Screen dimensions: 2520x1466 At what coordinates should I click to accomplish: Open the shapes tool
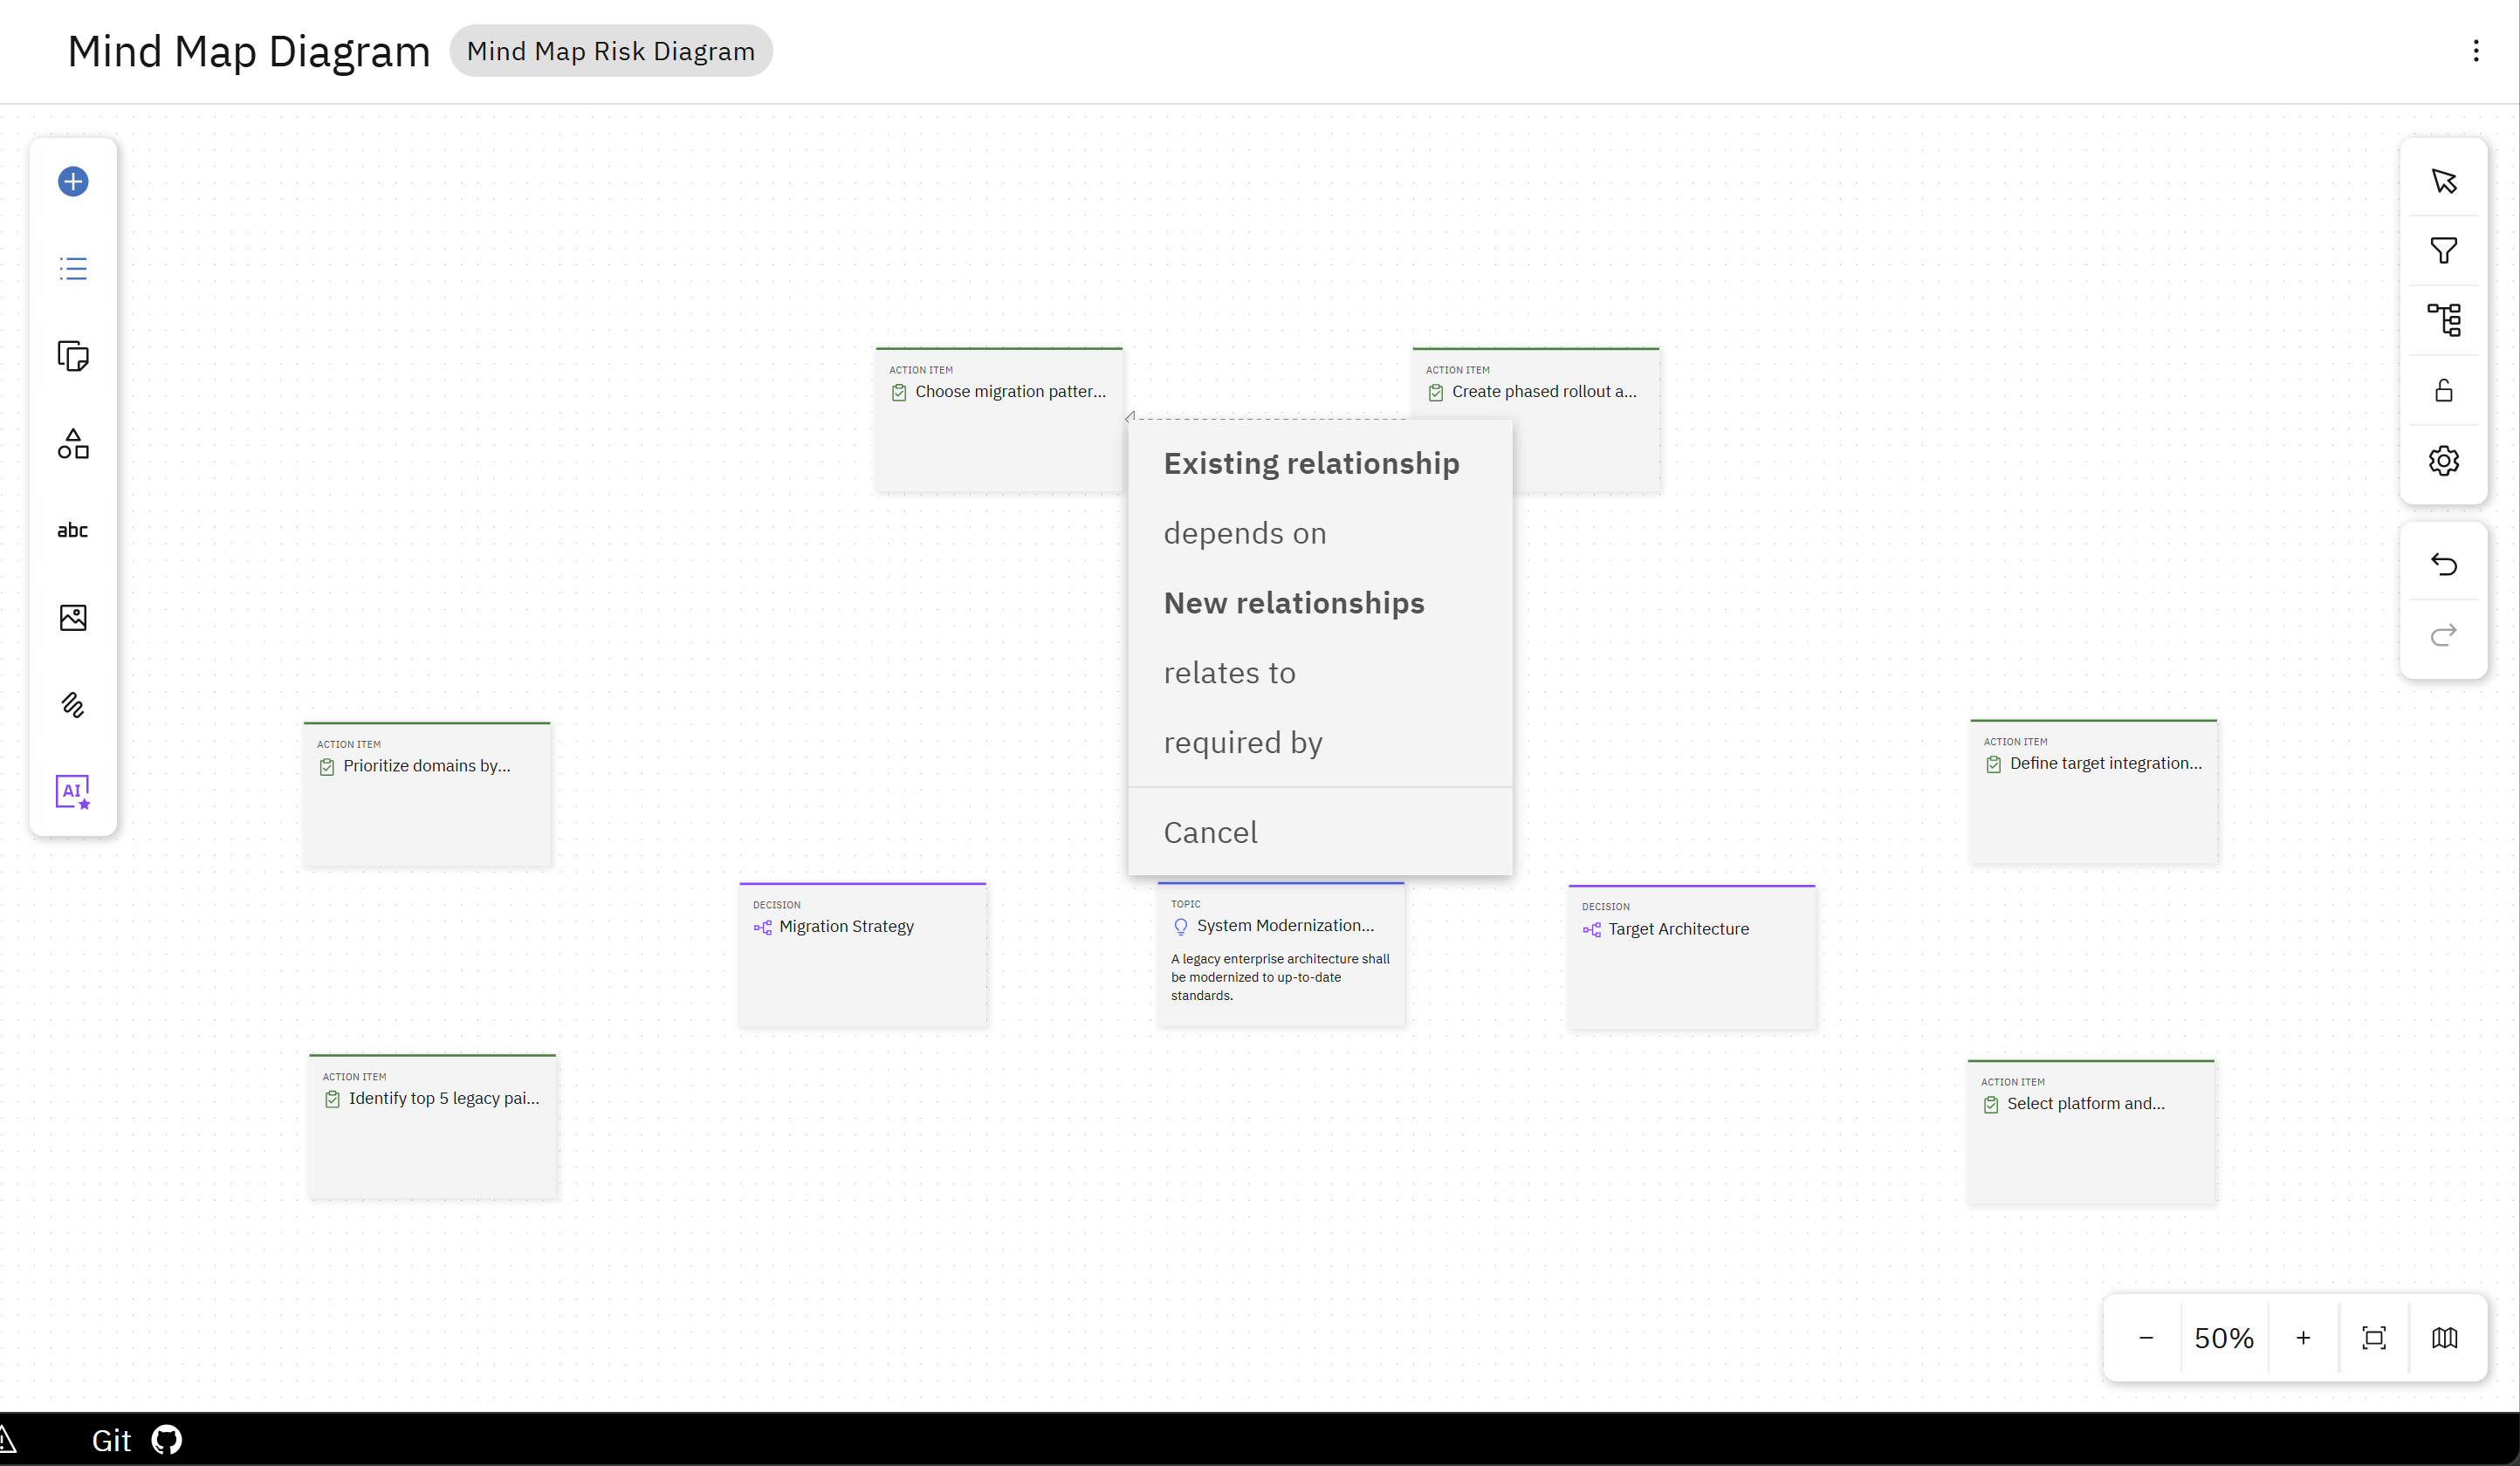[x=73, y=443]
